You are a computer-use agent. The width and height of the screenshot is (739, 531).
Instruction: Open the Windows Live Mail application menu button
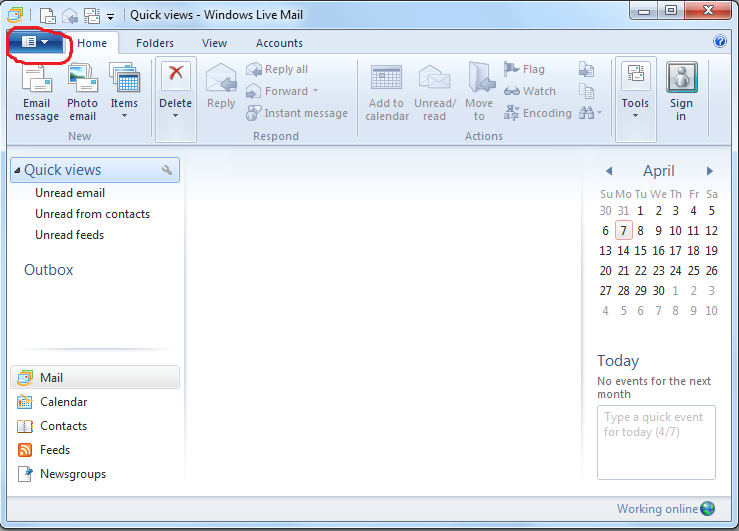click(35, 42)
